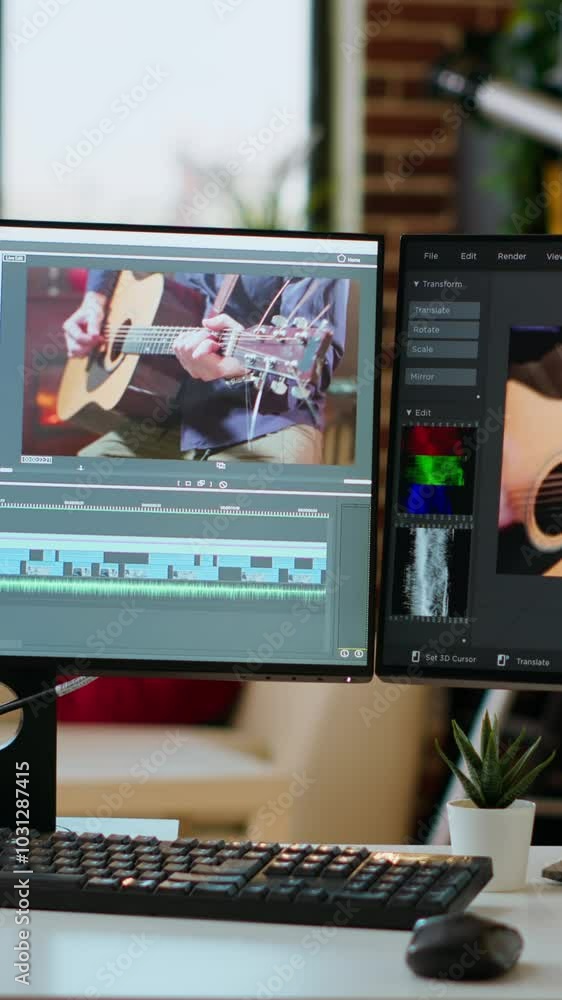The image size is (562, 1000).
Task: Click the right round icon at timeline bottom-right
Action: point(359,654)
